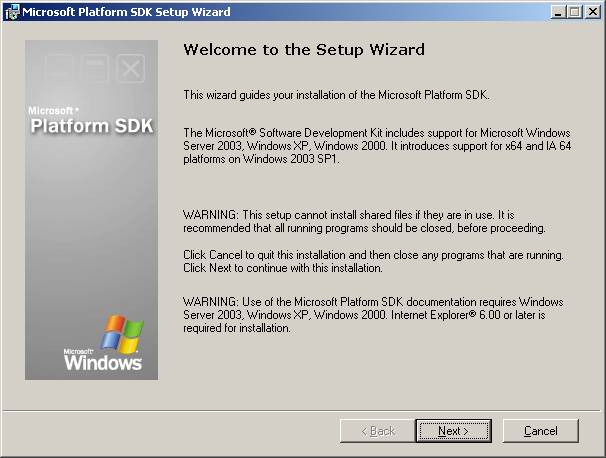Image resolution: width=606 pixels, height=458 pixels.
Task: Click the setup wizard icon in title bar
Action: [x=11, y=12]
